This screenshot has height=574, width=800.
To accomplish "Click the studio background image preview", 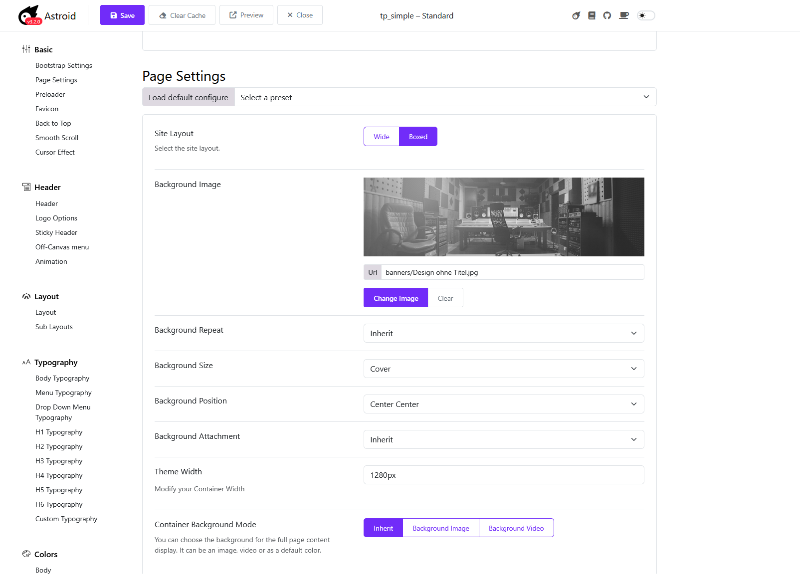I will pyautogui.click(x=504, y=216).
